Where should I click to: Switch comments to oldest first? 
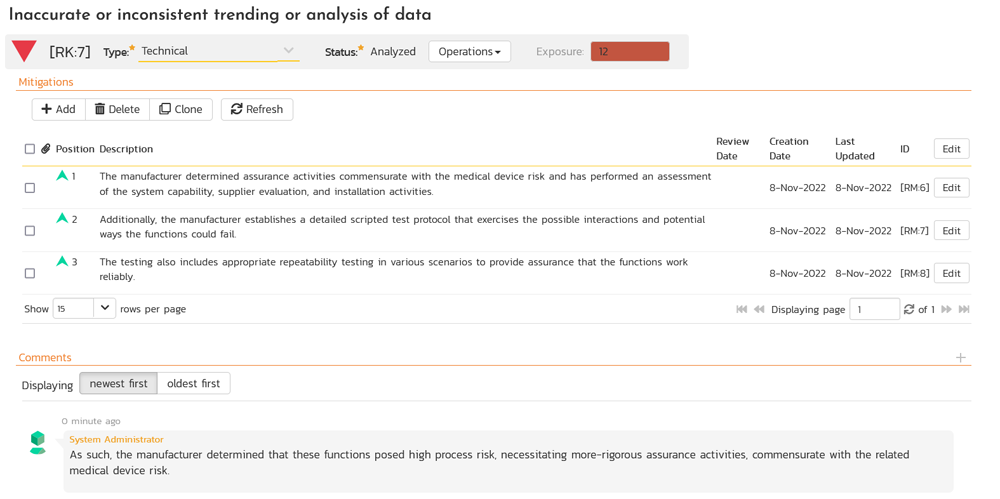(193, 384)
